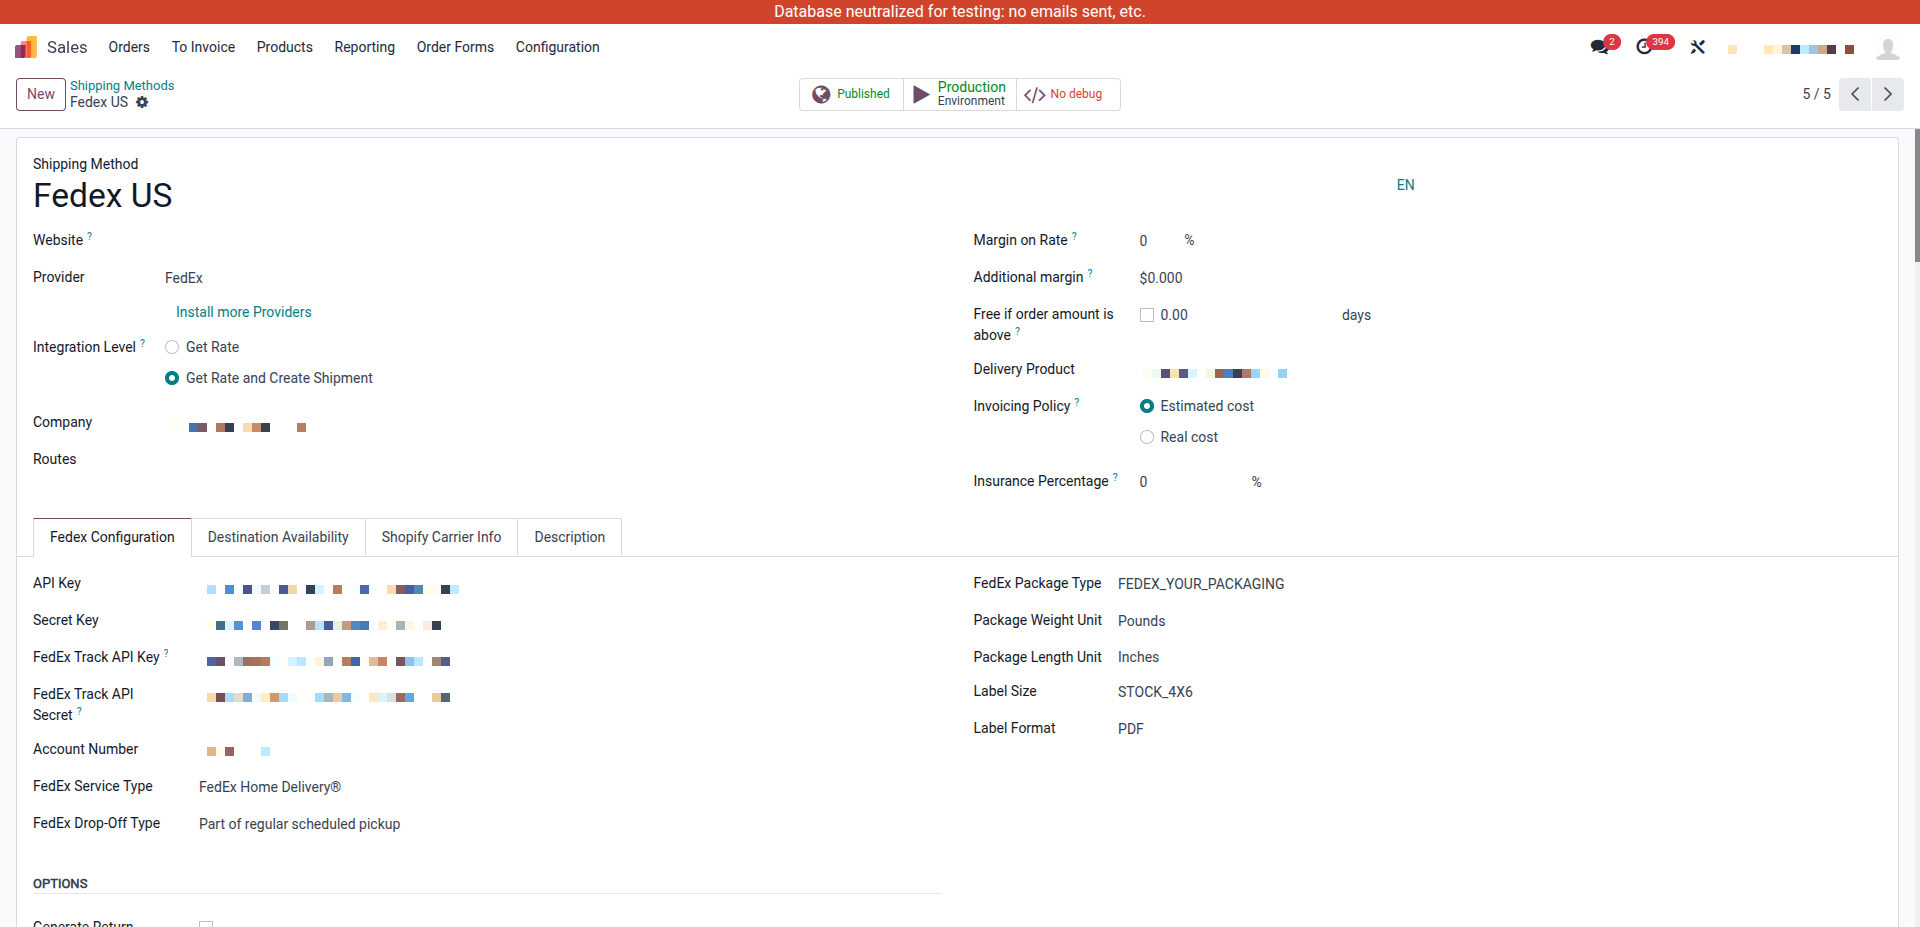Open the Discuss messages icon
Screen dimensions: 1920x927
tap(1600, 47)
